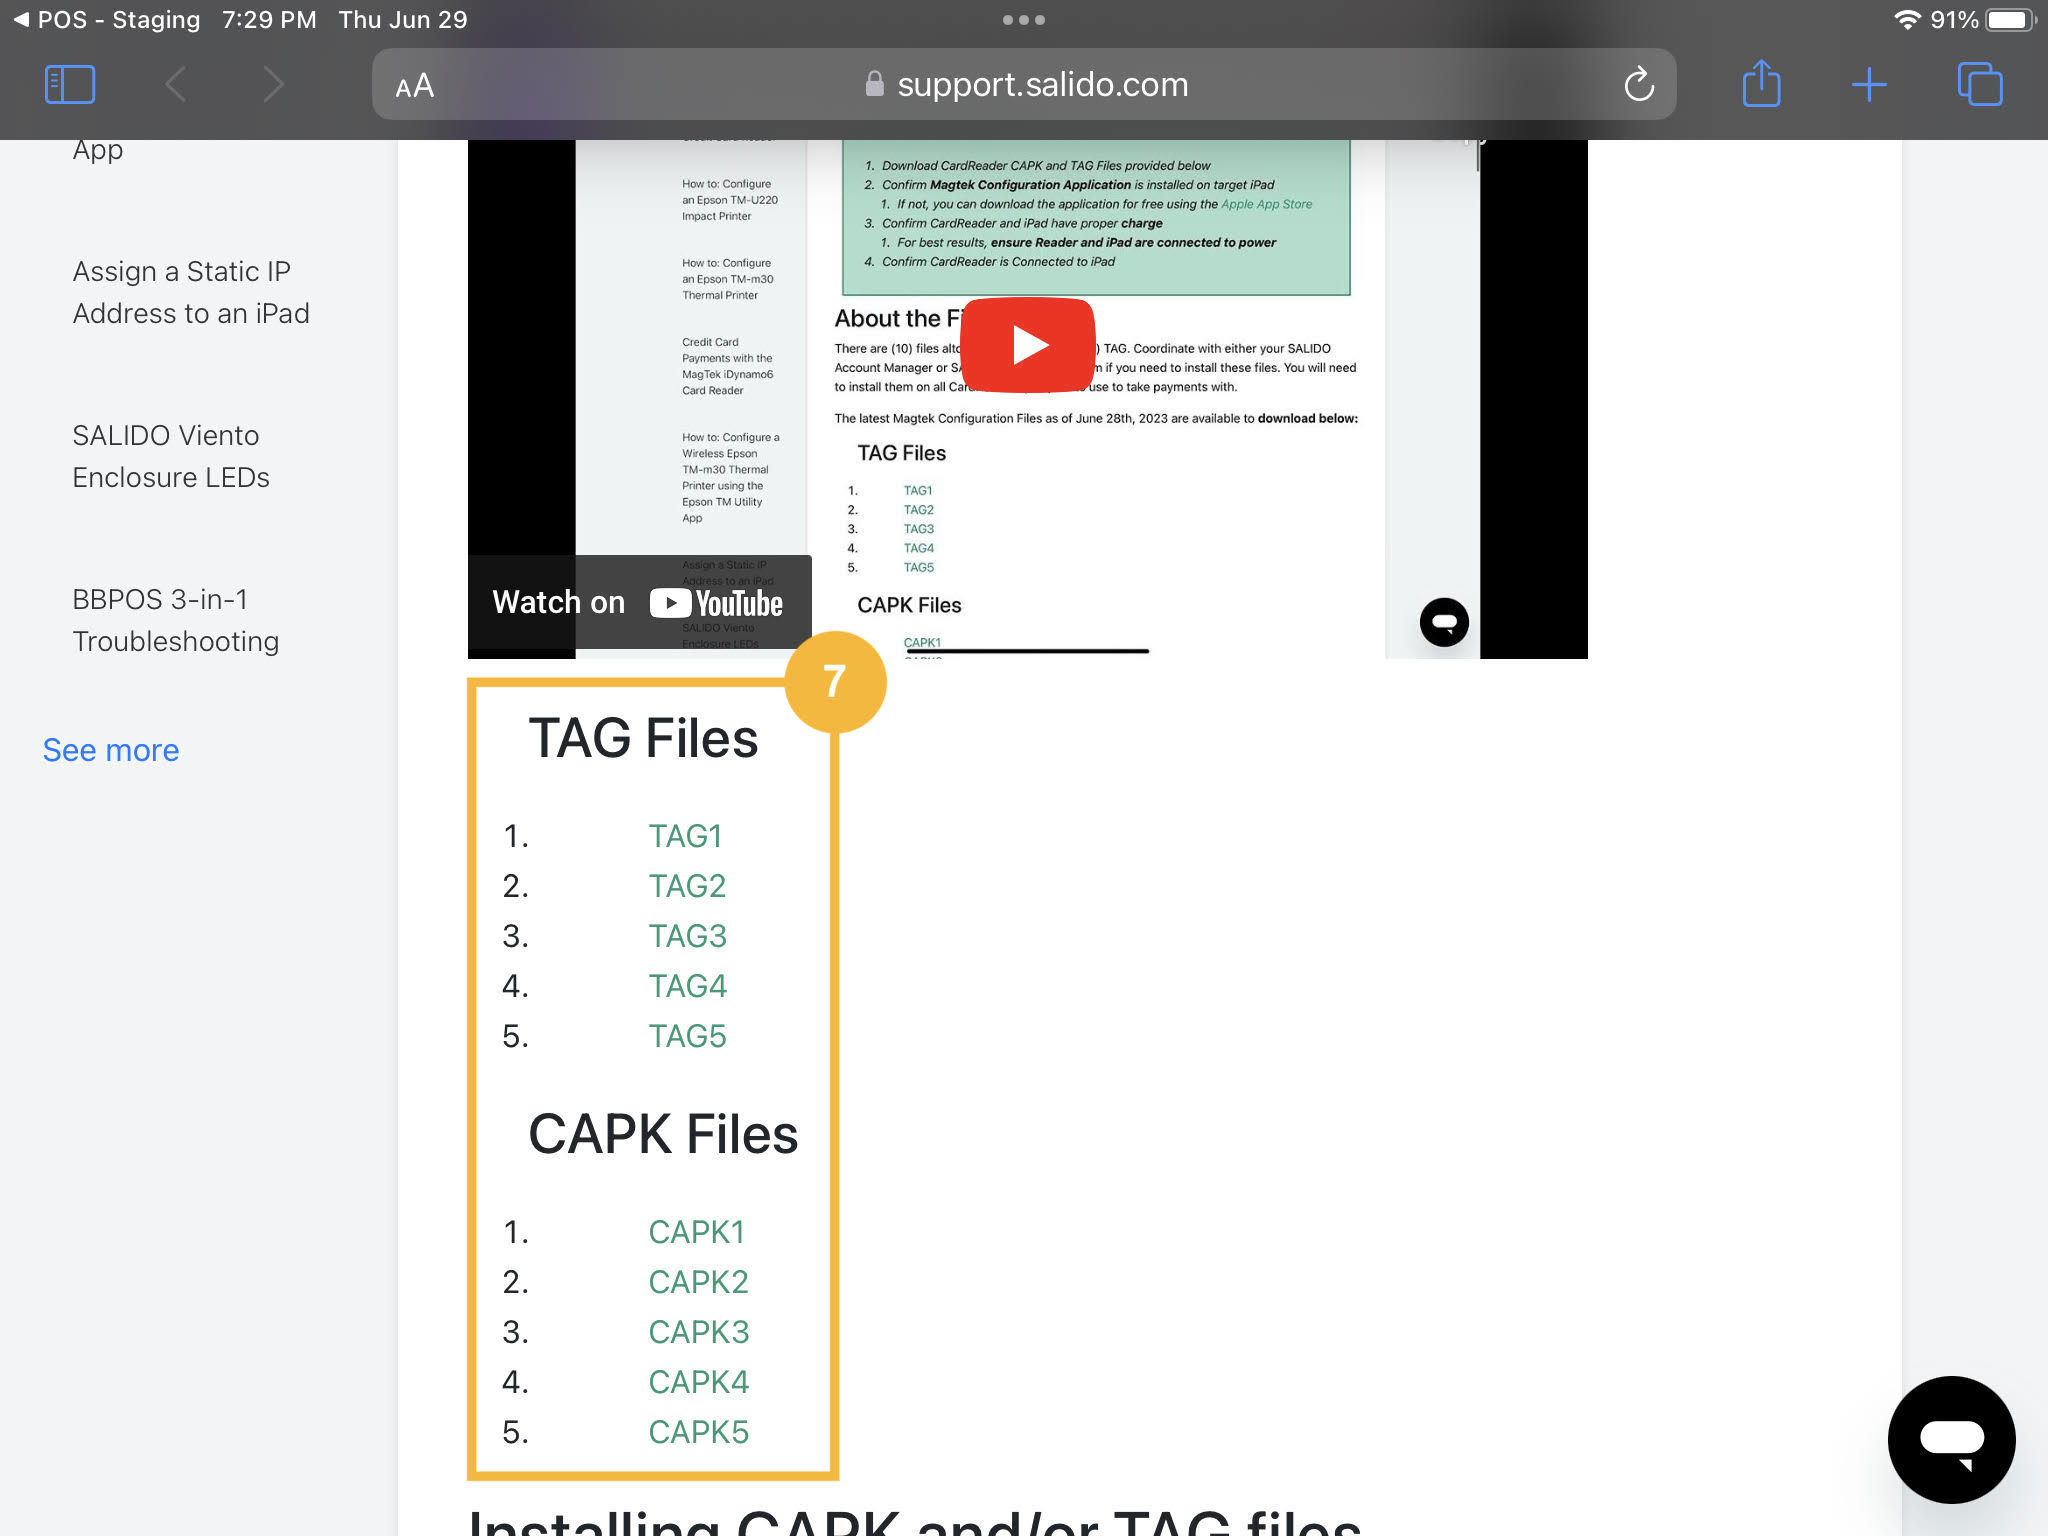Tap the 7:29 PM clock

(269, 20)
